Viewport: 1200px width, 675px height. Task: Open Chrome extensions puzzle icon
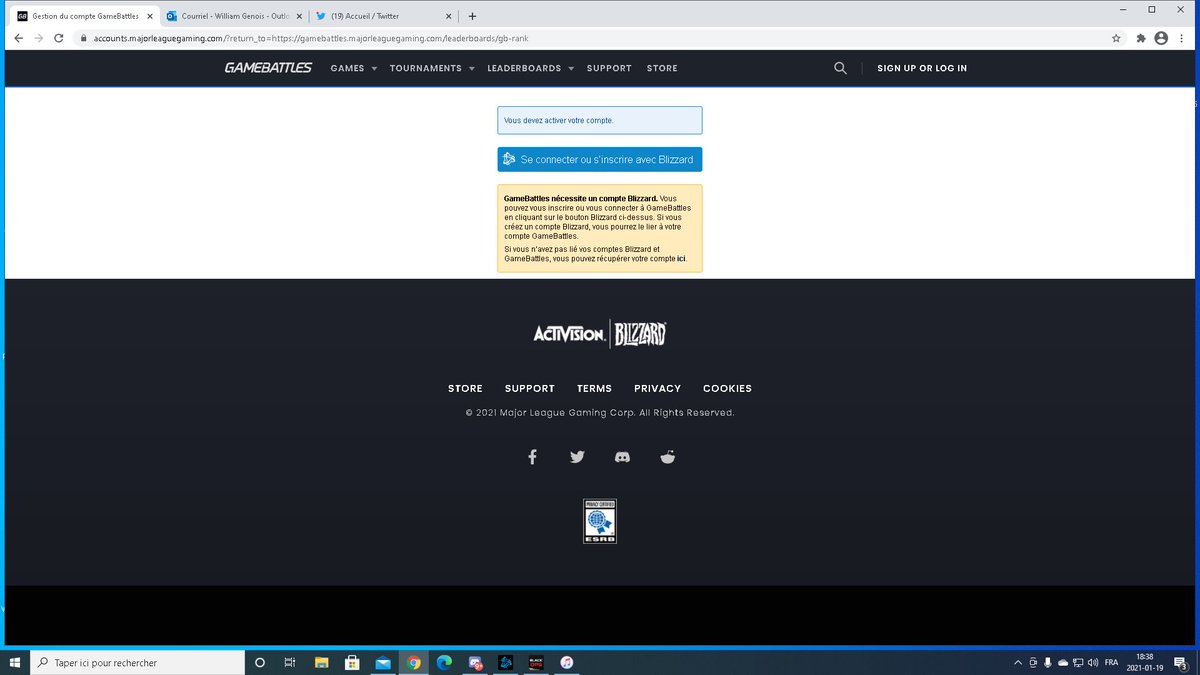[1141, 38]
